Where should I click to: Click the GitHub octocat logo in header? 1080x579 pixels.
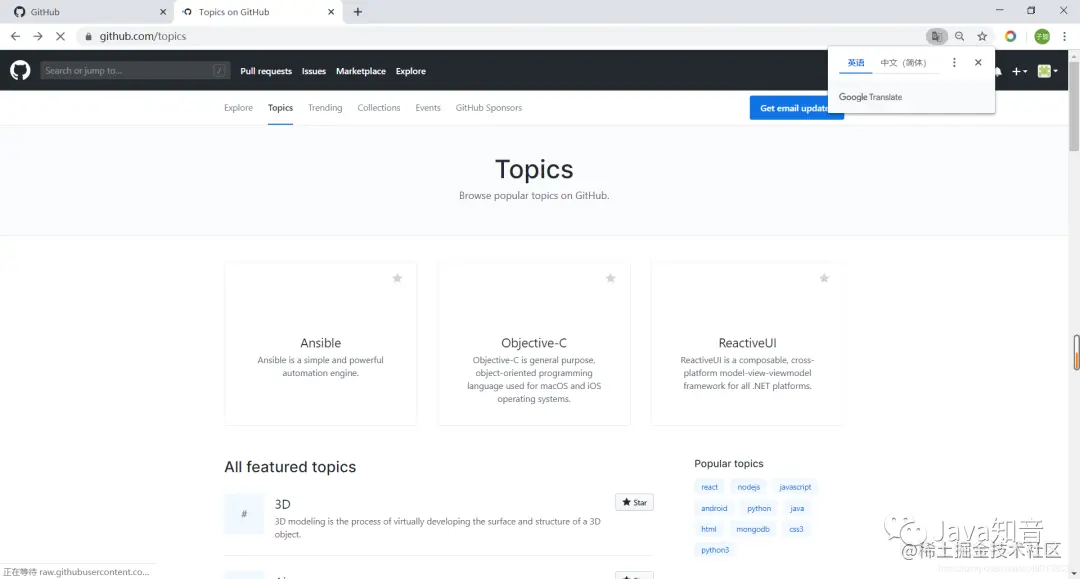(20, 70)
